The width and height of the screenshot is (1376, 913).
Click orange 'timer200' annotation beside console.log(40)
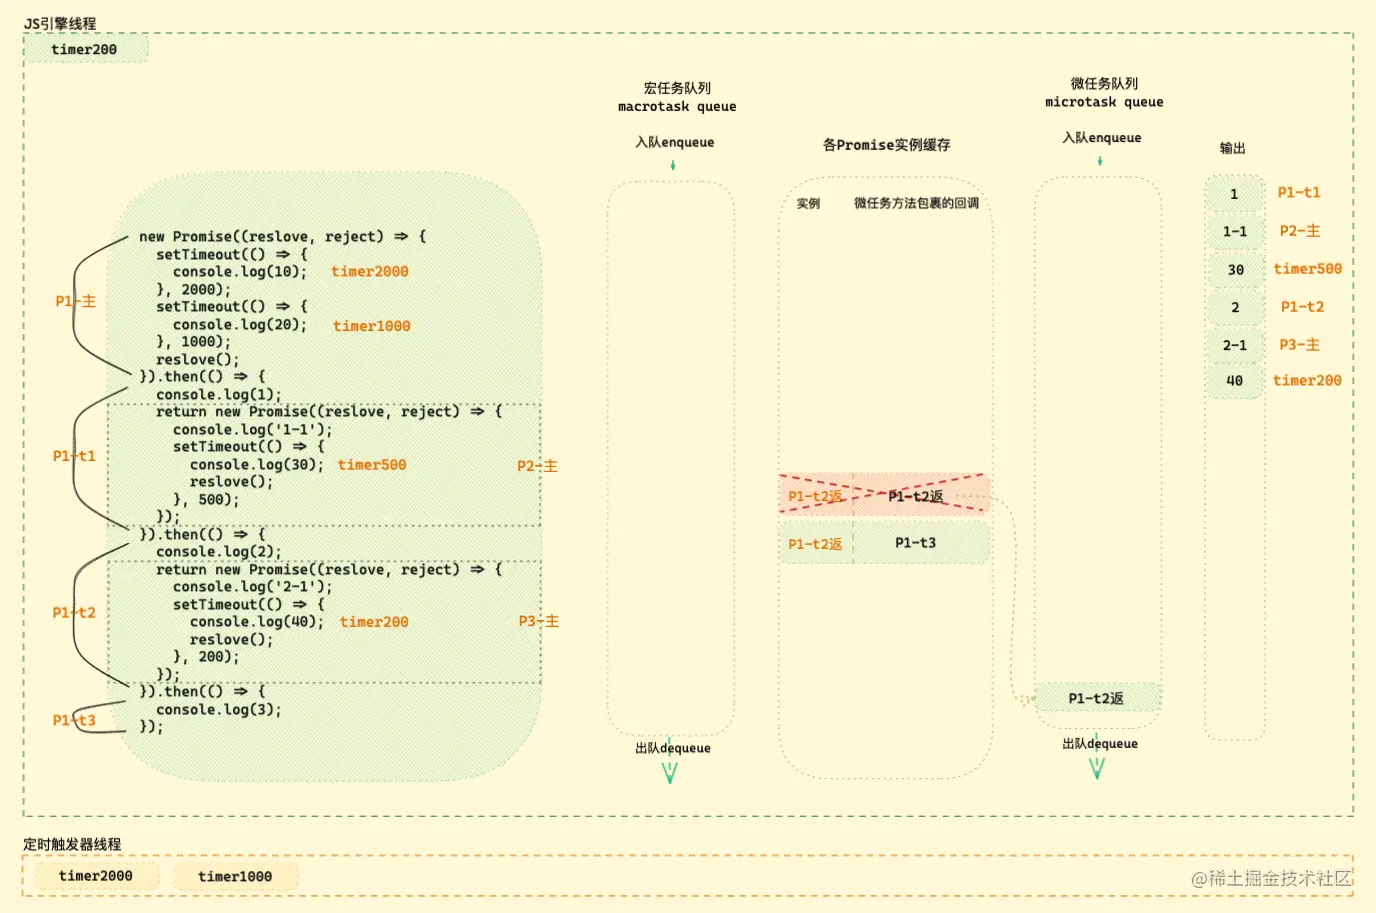pyautogui.click(x=374, y=621)
